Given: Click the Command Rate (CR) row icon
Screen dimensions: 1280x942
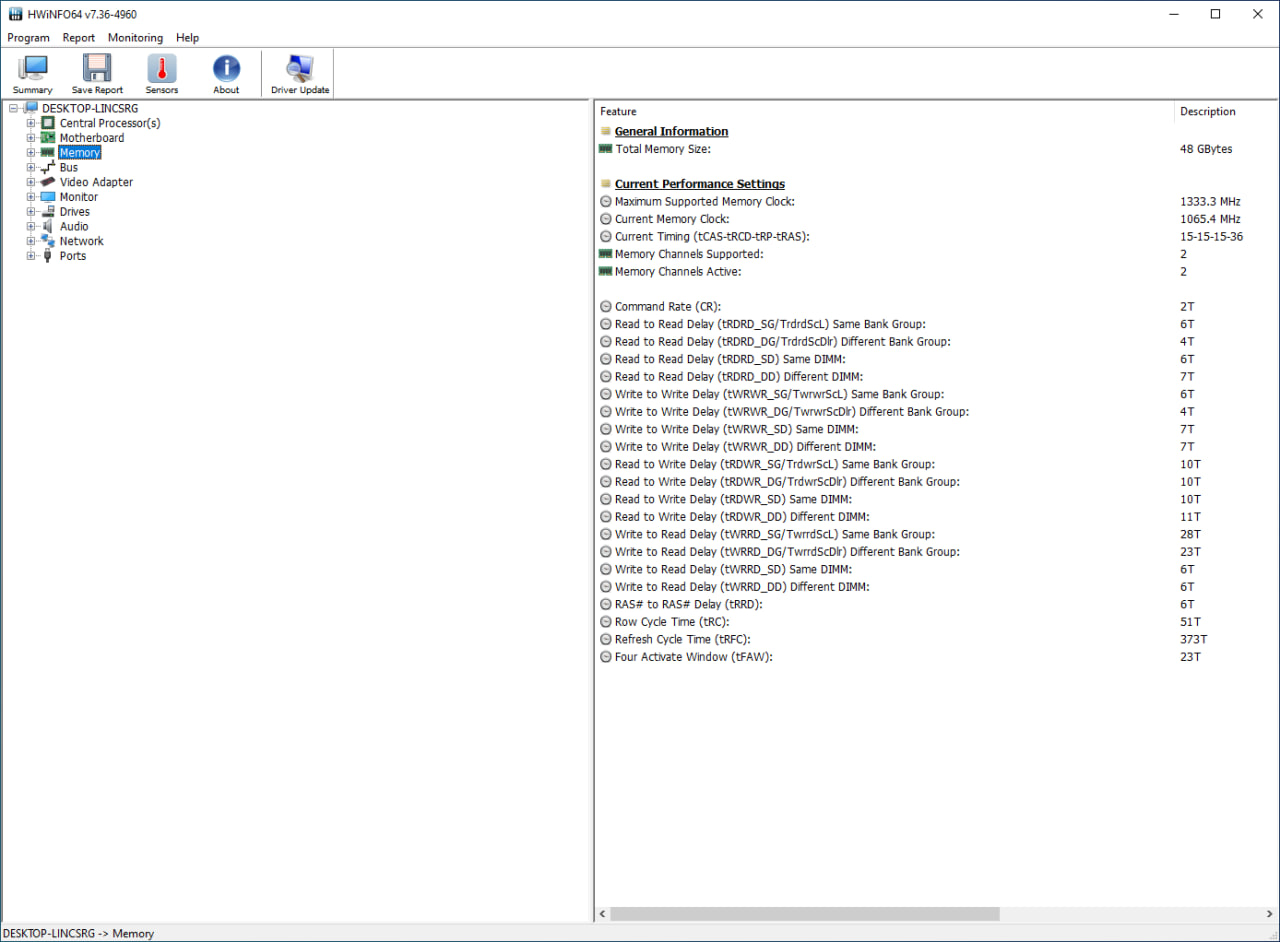Looking at the screenshot, I should (605, 307).
